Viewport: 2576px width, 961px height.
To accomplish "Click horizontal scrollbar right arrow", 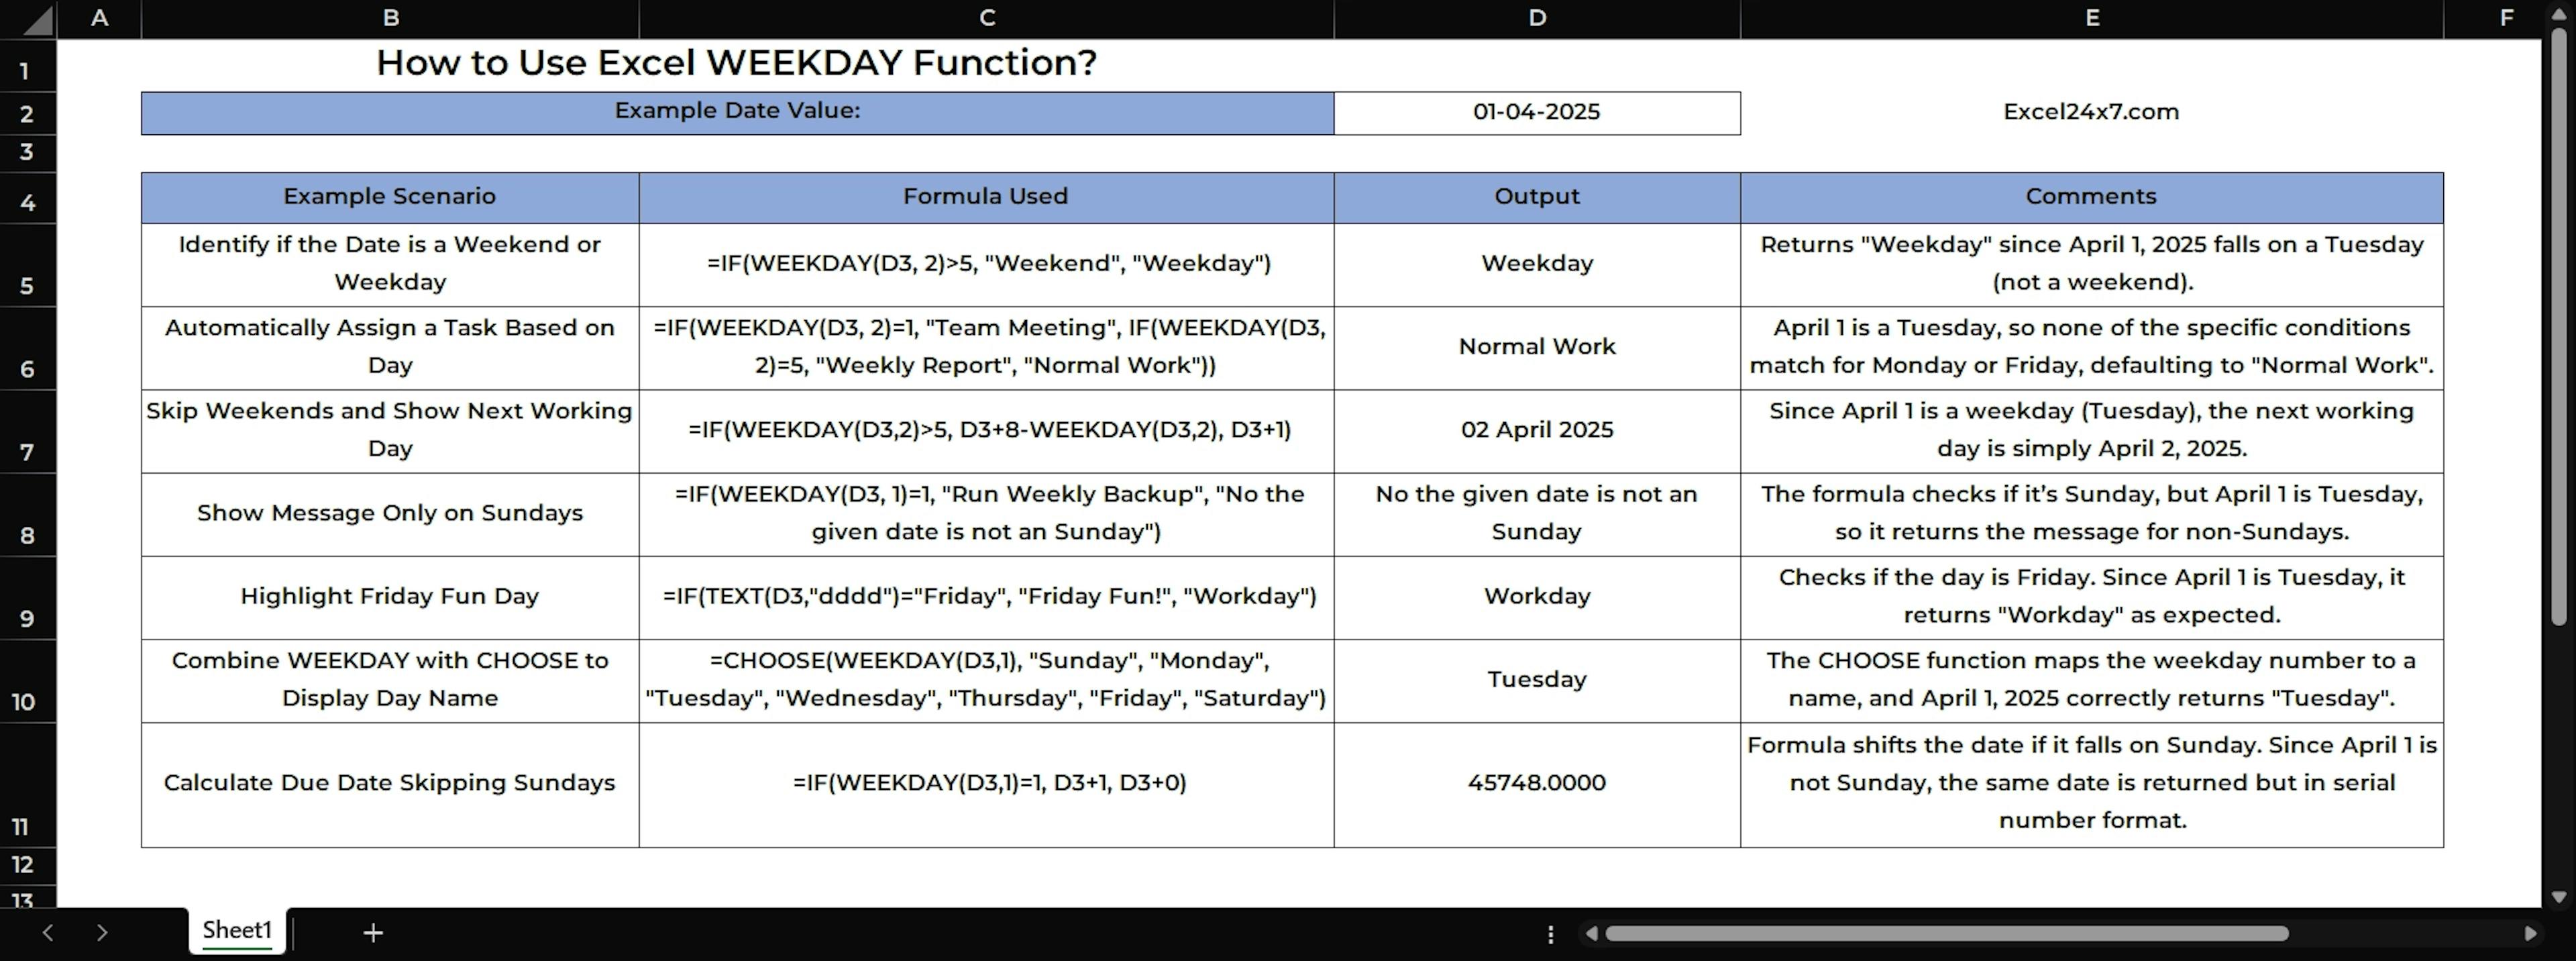I will click(x=2530, y=933).
